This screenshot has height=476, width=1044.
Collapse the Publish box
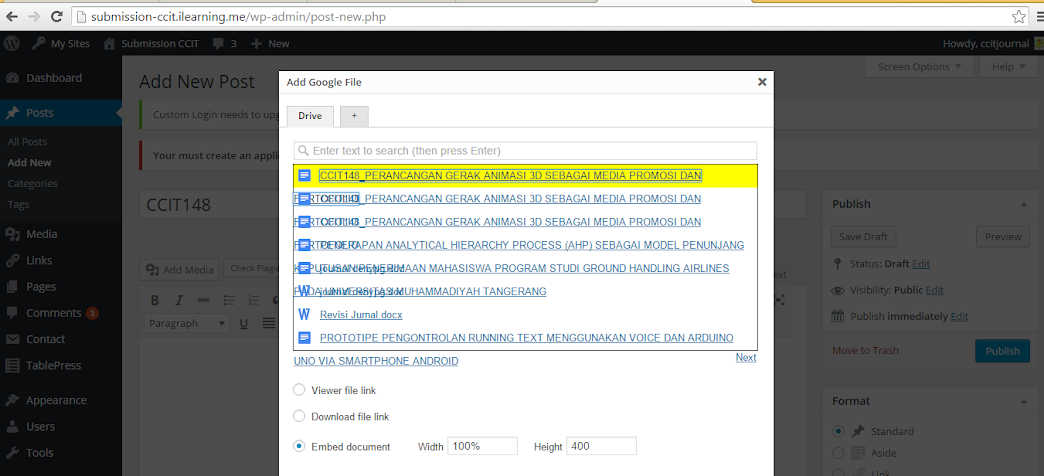tap(1023, 204)
